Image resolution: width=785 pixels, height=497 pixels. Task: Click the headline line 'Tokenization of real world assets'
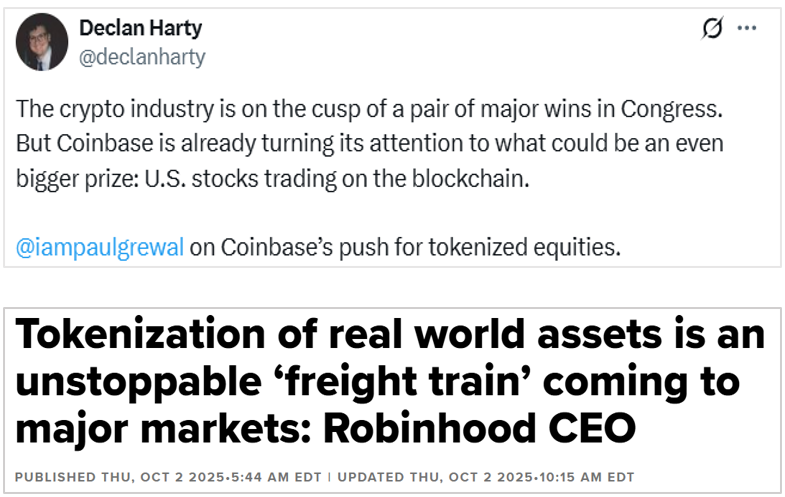point(390,335)
